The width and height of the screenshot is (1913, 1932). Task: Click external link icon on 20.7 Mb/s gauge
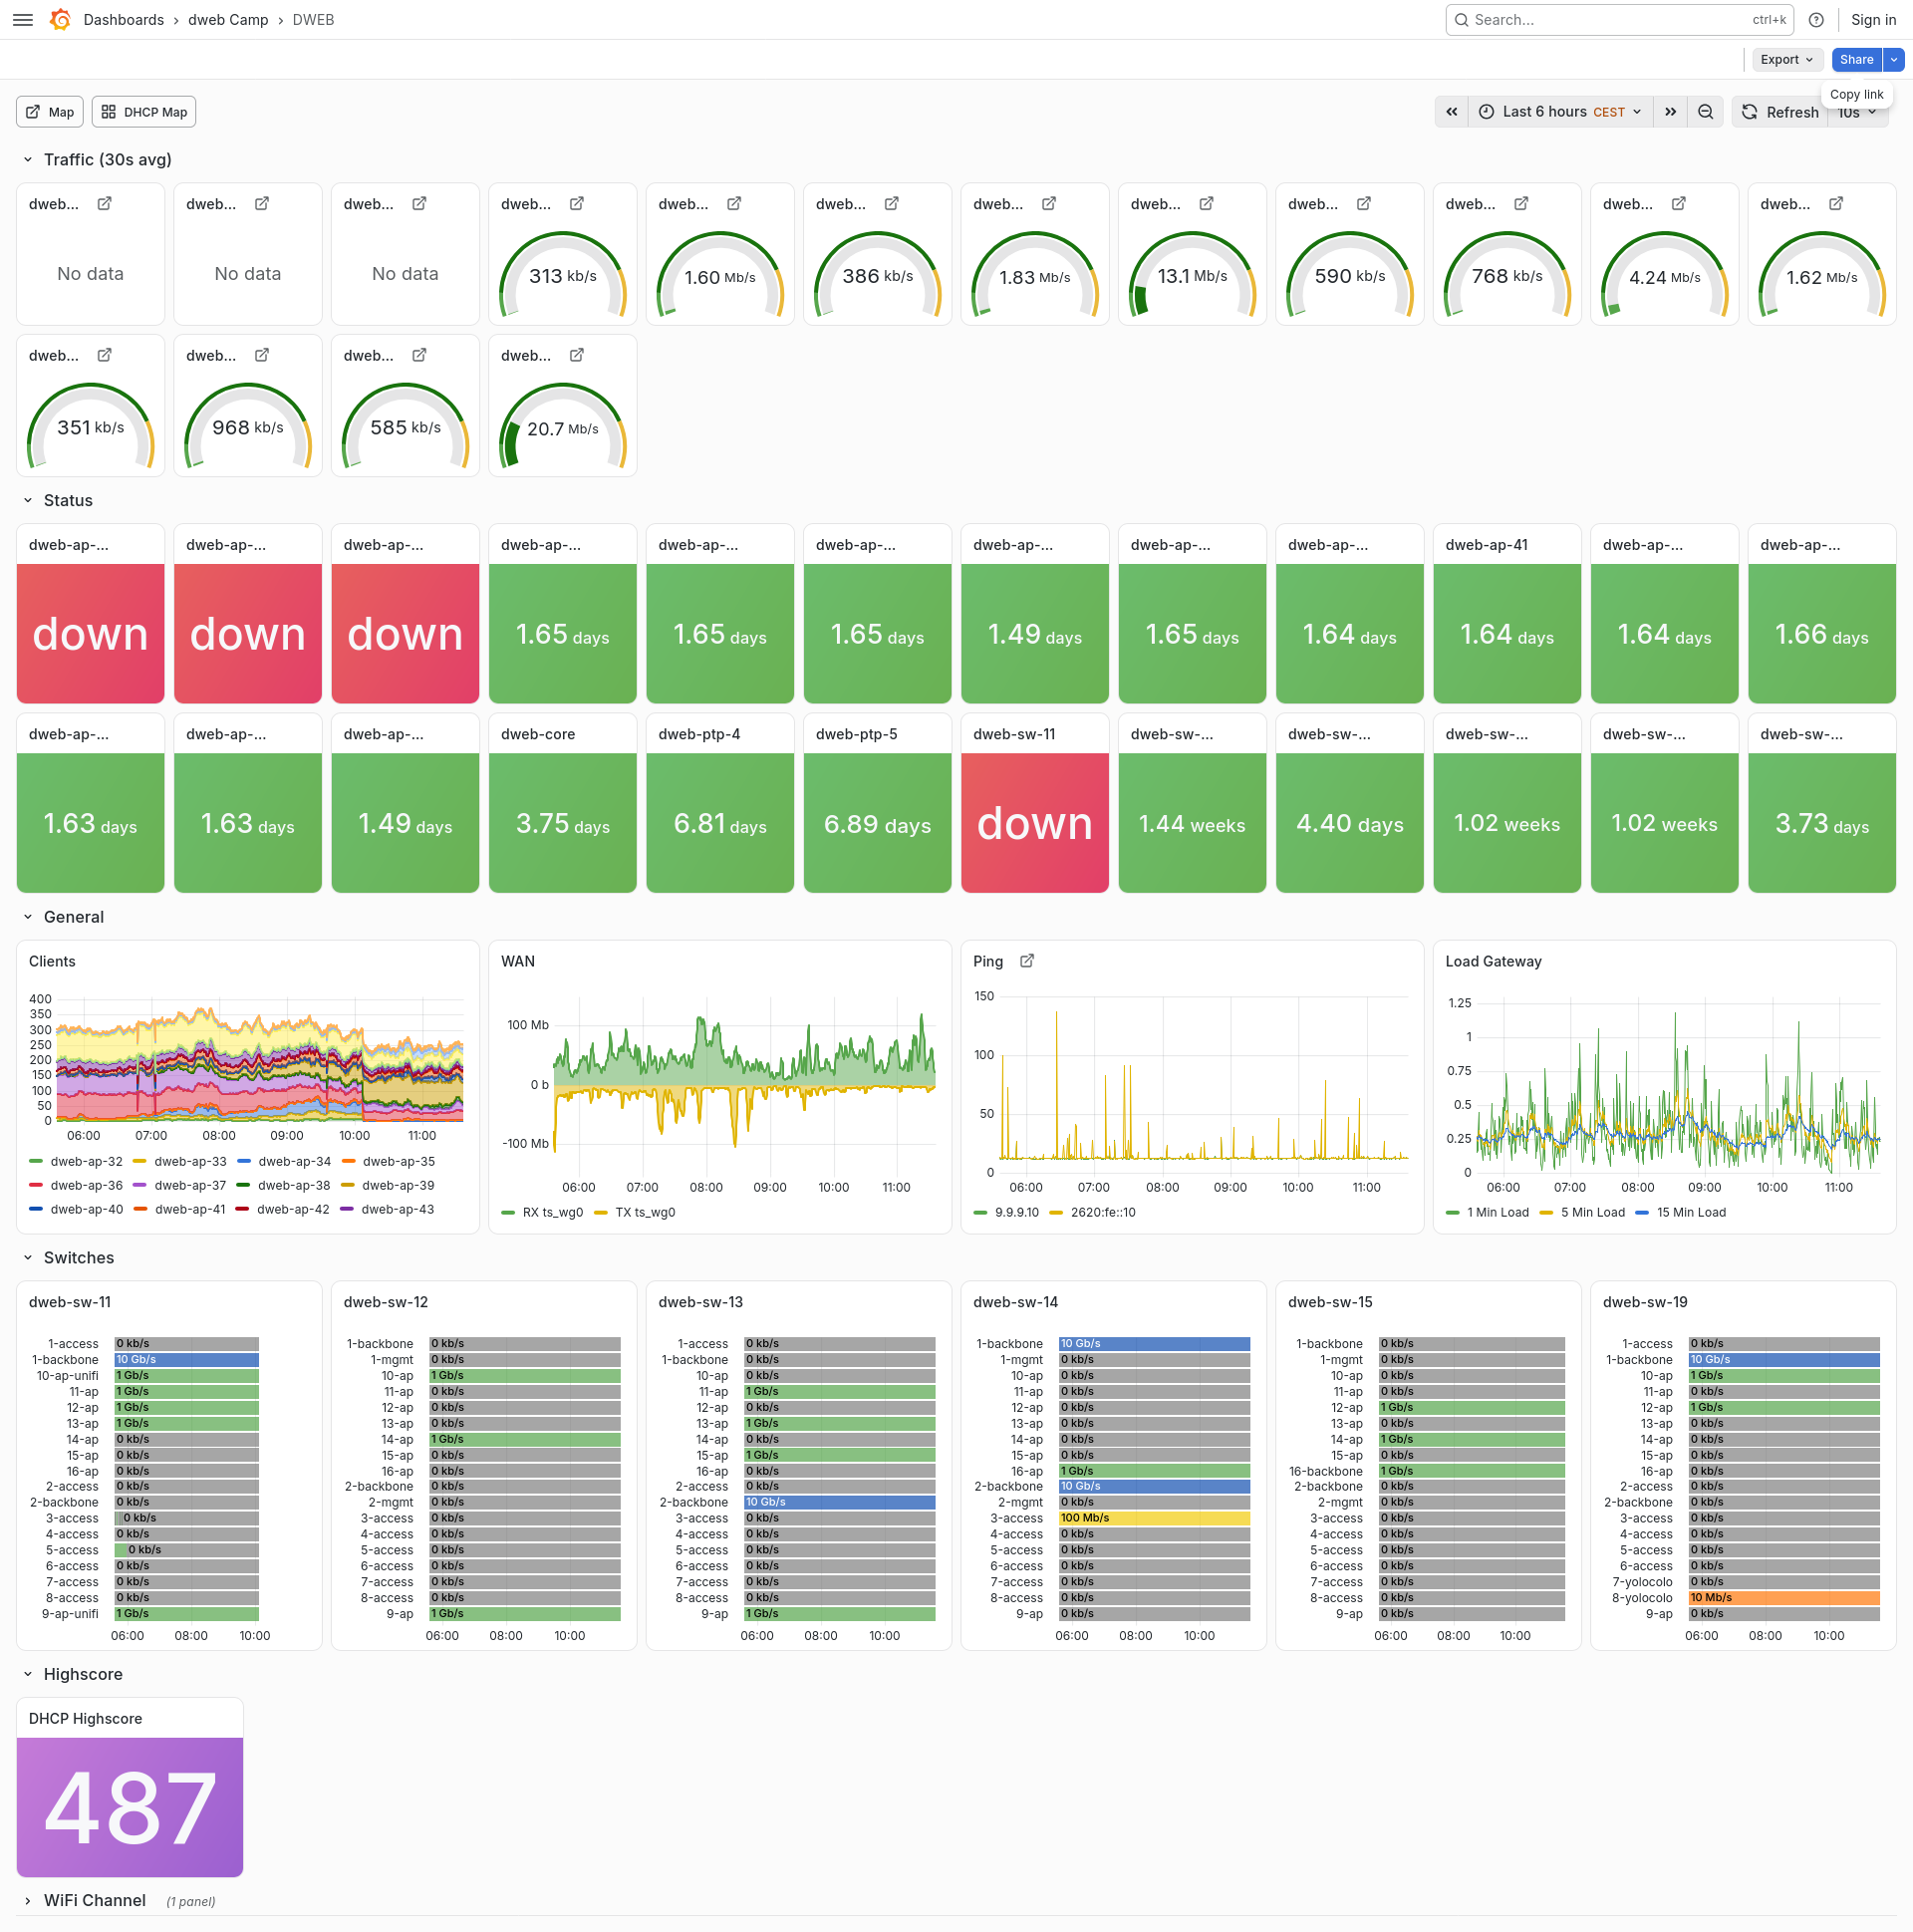(577, 355)
